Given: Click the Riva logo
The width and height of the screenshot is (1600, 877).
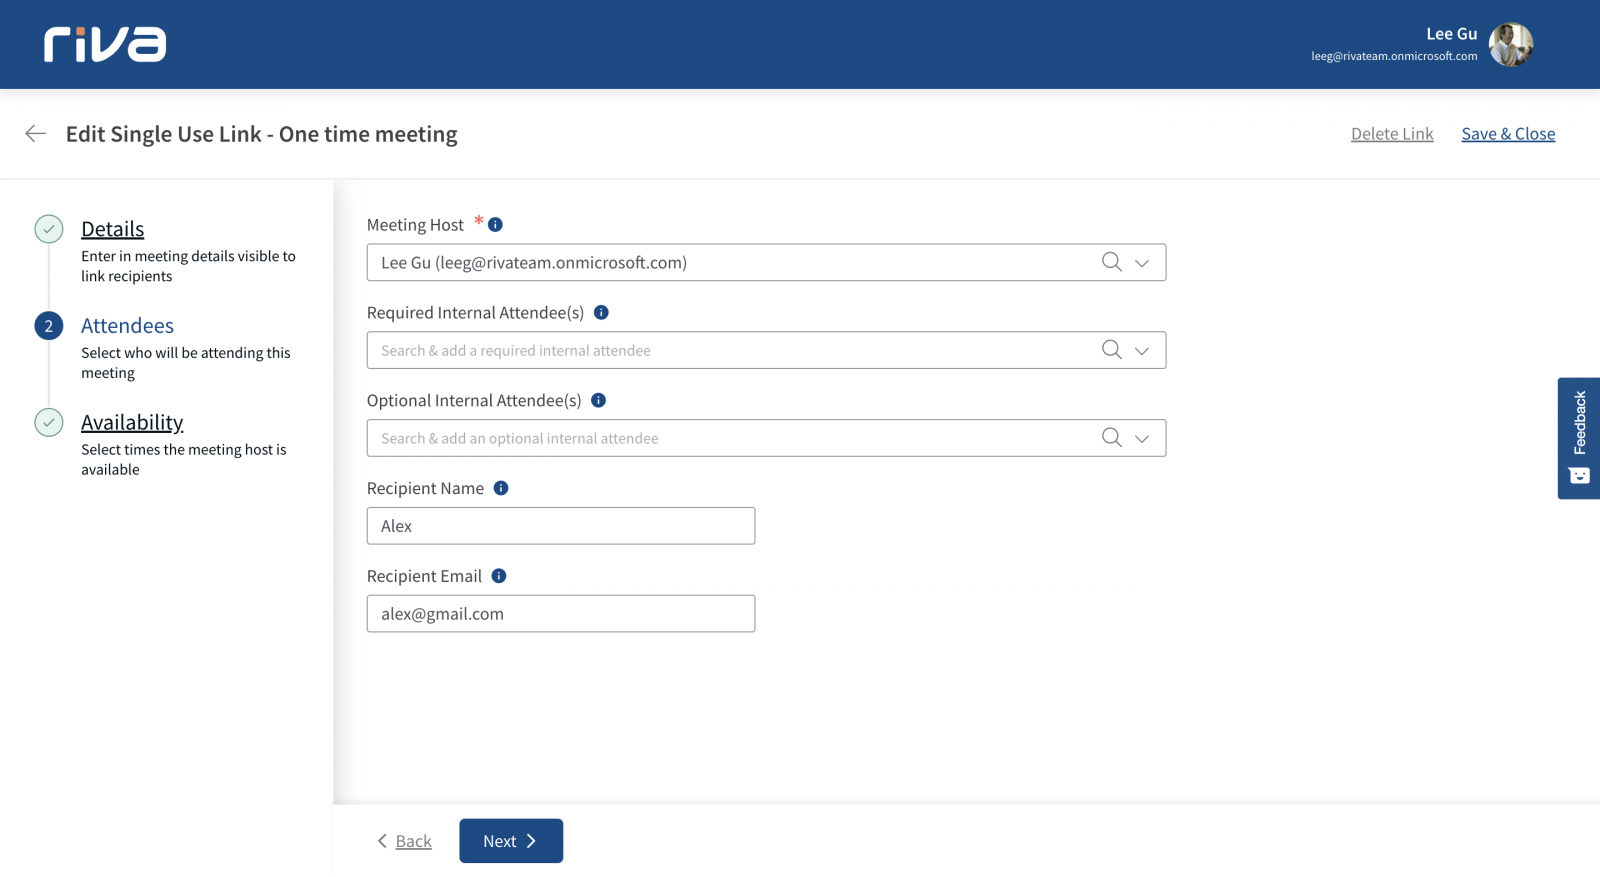Looking at the screenshot, I should coord(105,44).
